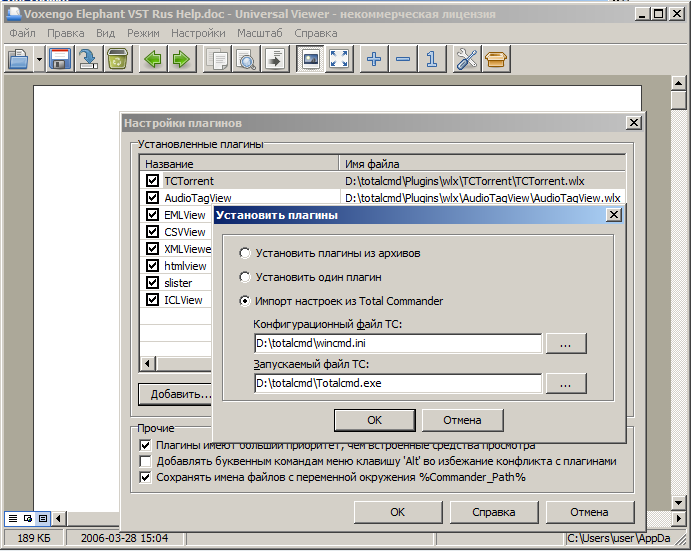The image size is (691, 551).
Task: Uncheck the AudioTagView plugin checkbox
Action: point(152,197)
